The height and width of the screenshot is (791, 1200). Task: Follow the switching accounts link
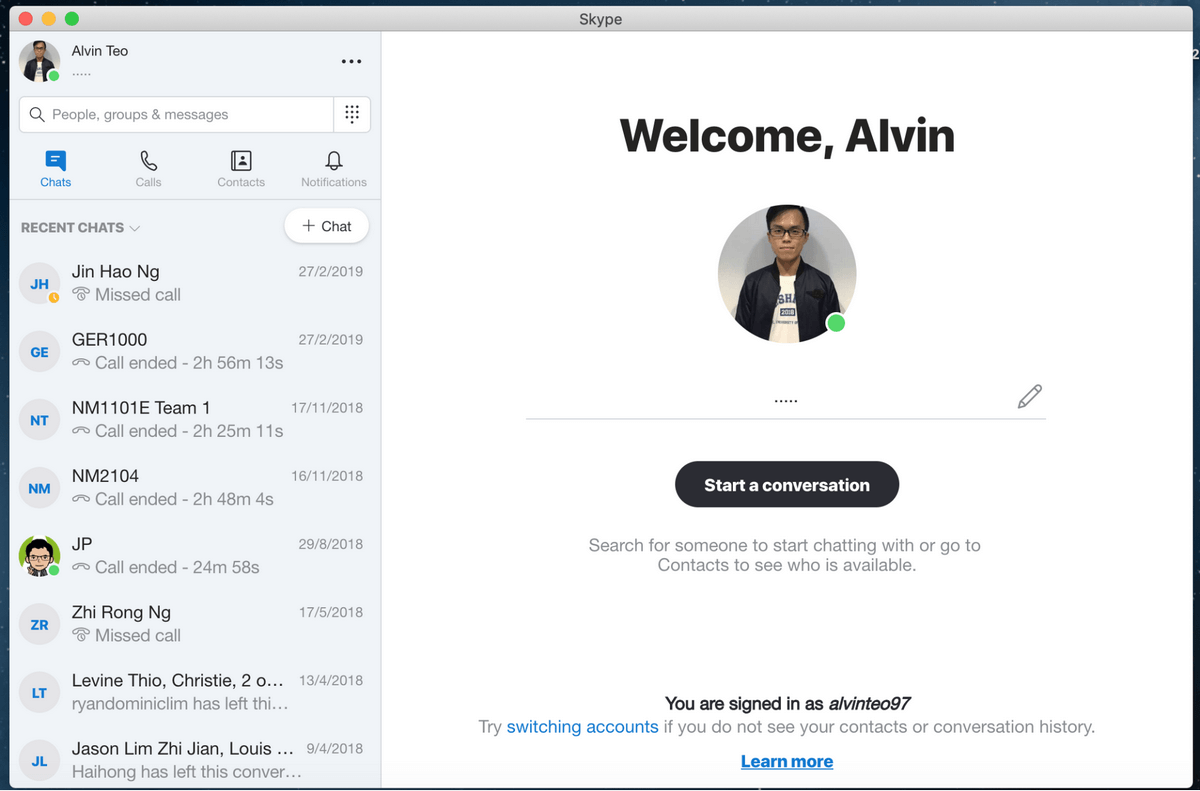coord(582,727)
